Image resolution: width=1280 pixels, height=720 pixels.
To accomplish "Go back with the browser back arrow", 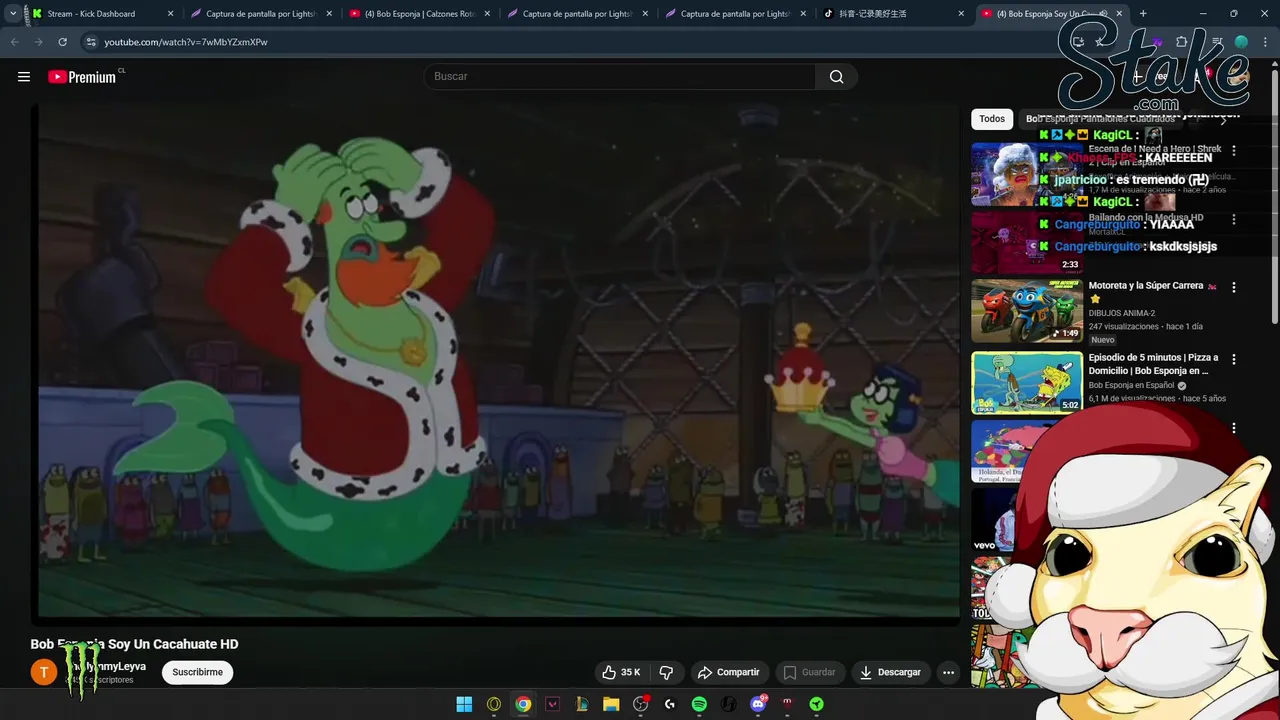I will click(x=14, y=42).
